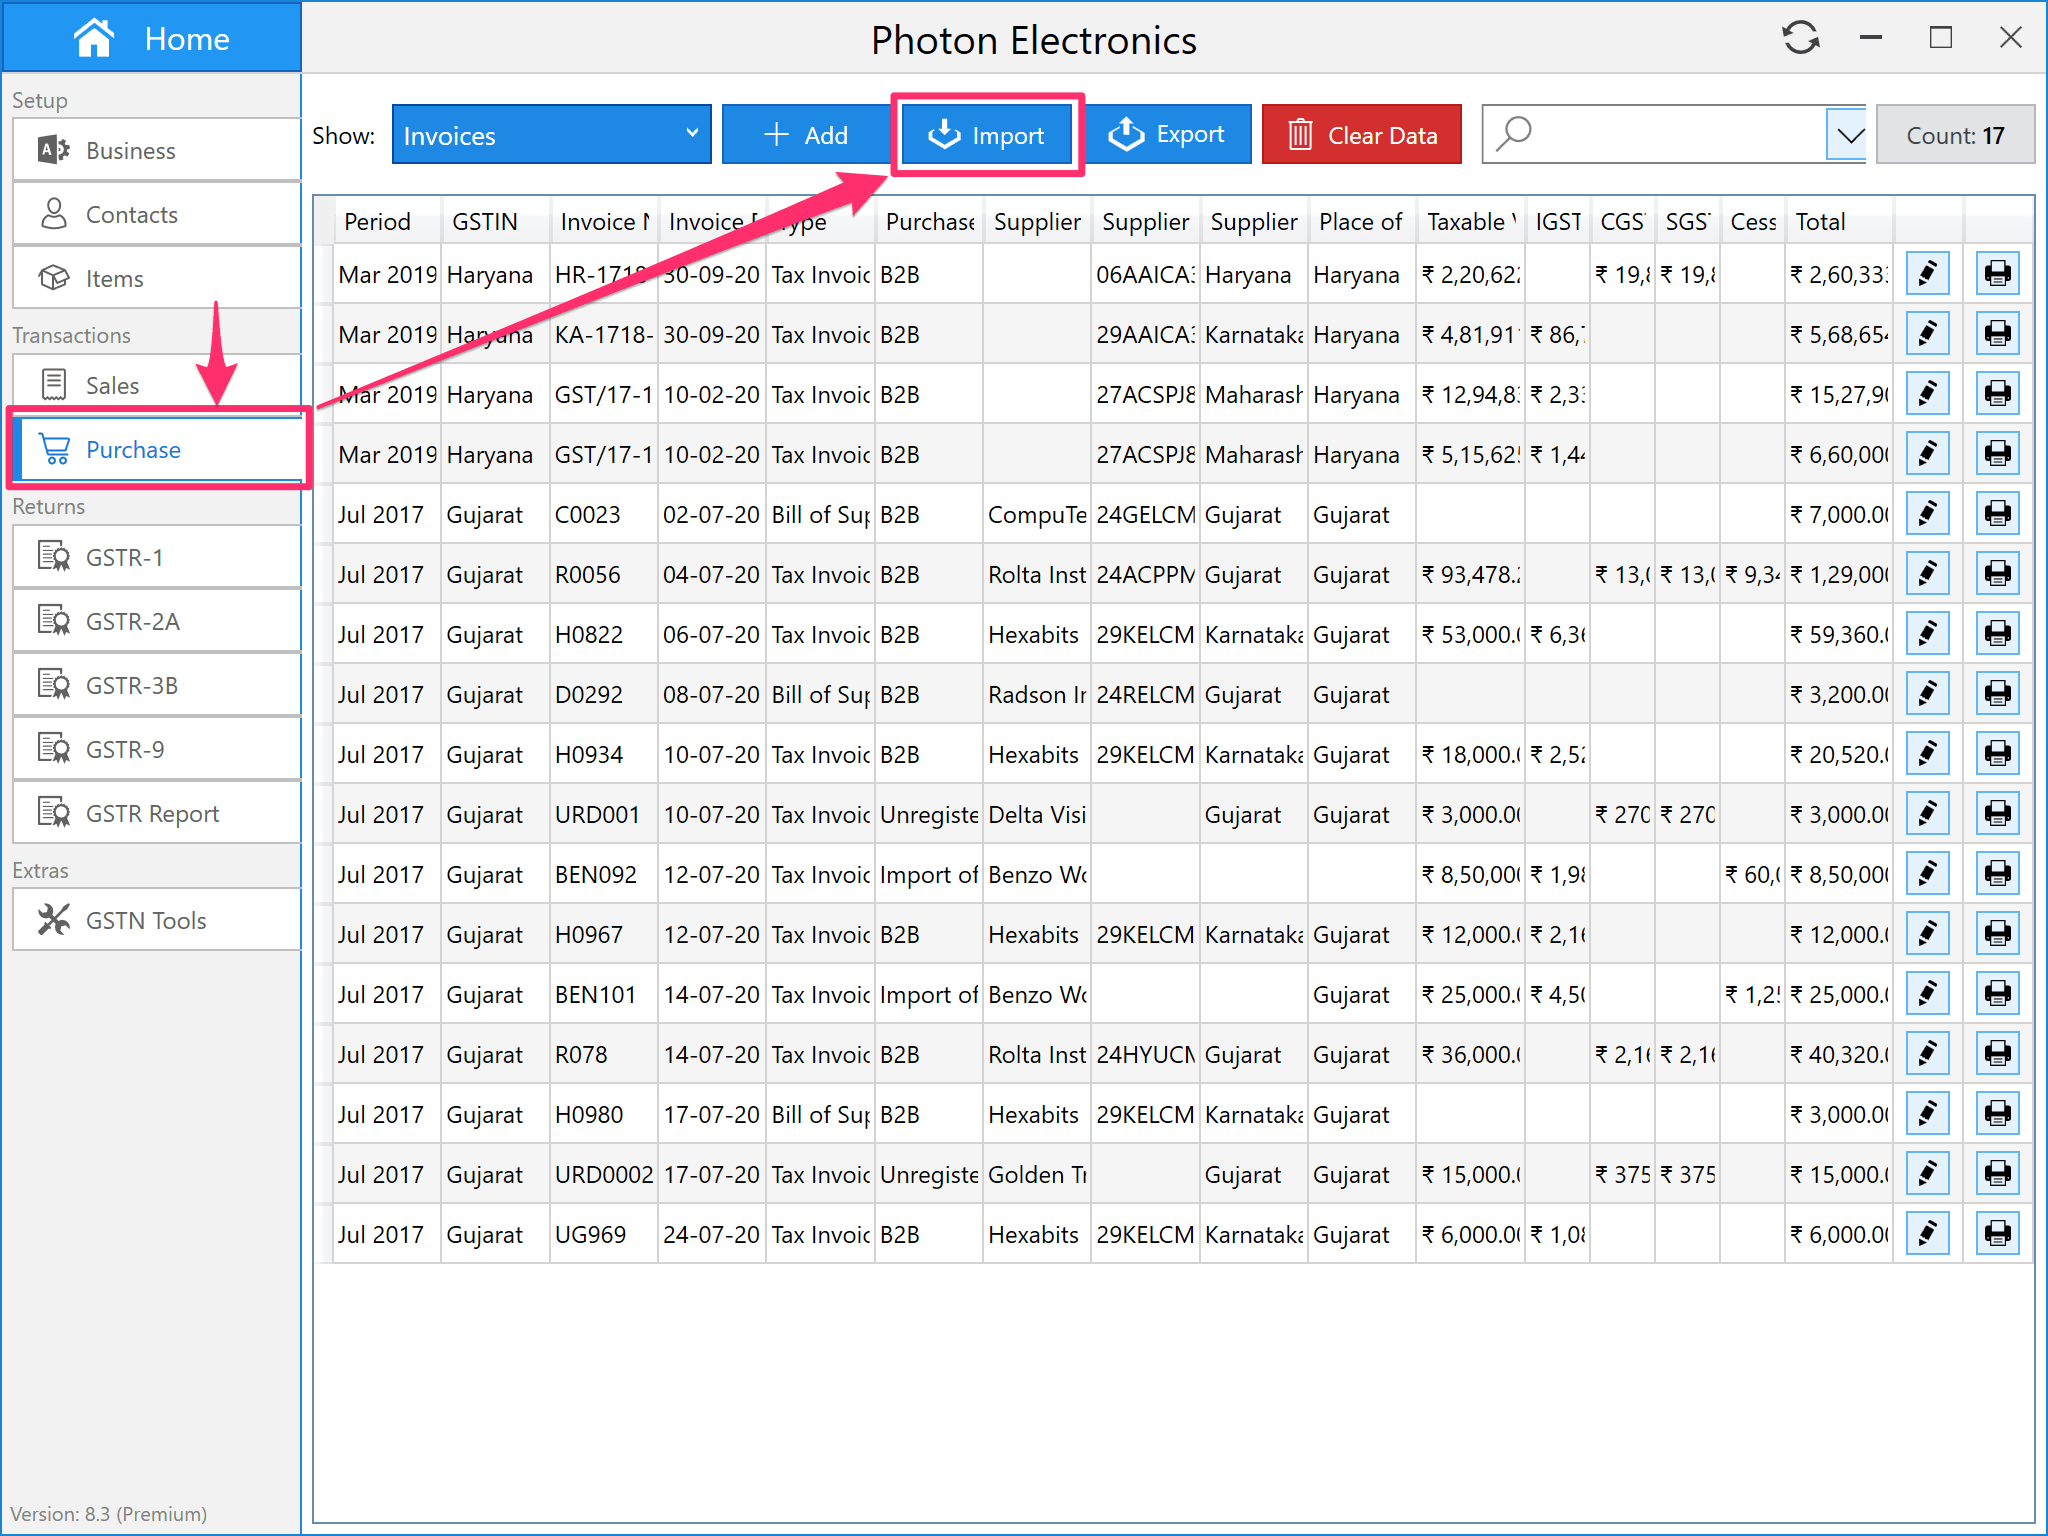
Task: Click print icon for invoice R0056
Action: (x=1997, y=574)
